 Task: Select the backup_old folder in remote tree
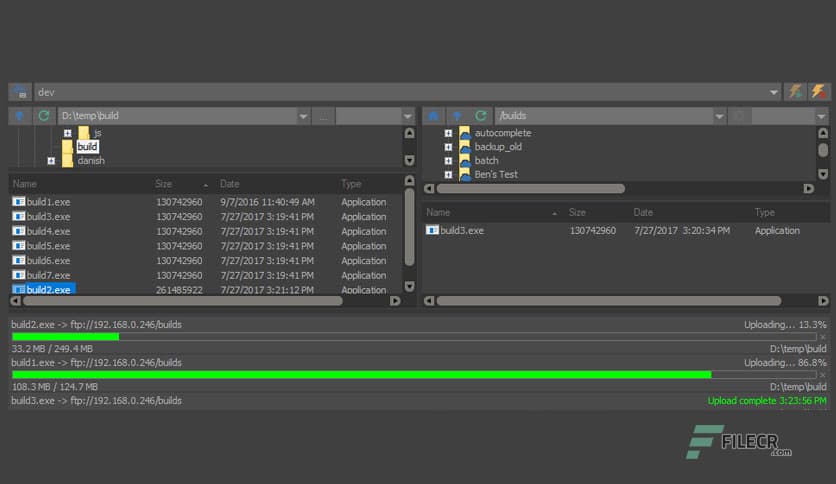pos(498,147)
